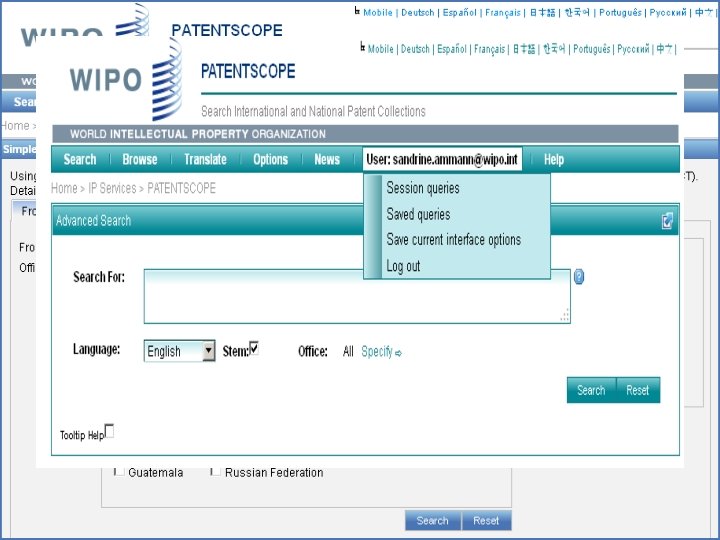The height and width of the screenshot is (540, 720).
Task: Switch to Español in front window language bar
Action: point(452,49)
